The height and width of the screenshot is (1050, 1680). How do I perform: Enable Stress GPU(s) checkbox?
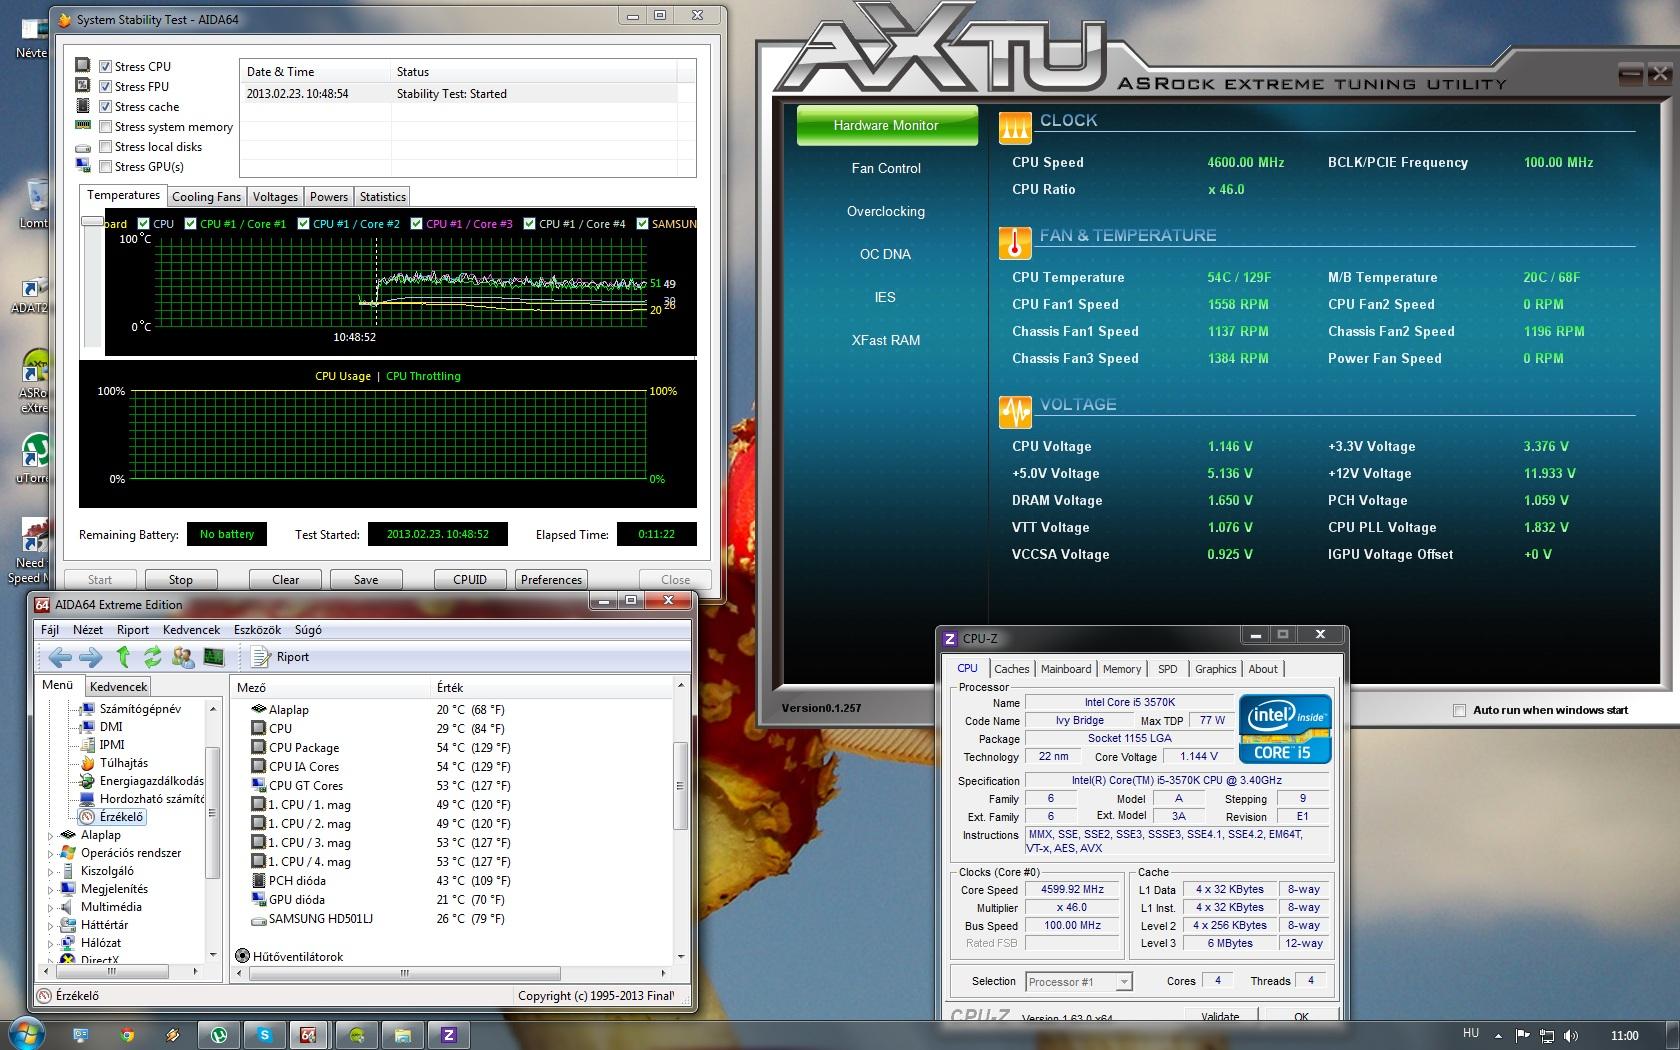point(105,166)
